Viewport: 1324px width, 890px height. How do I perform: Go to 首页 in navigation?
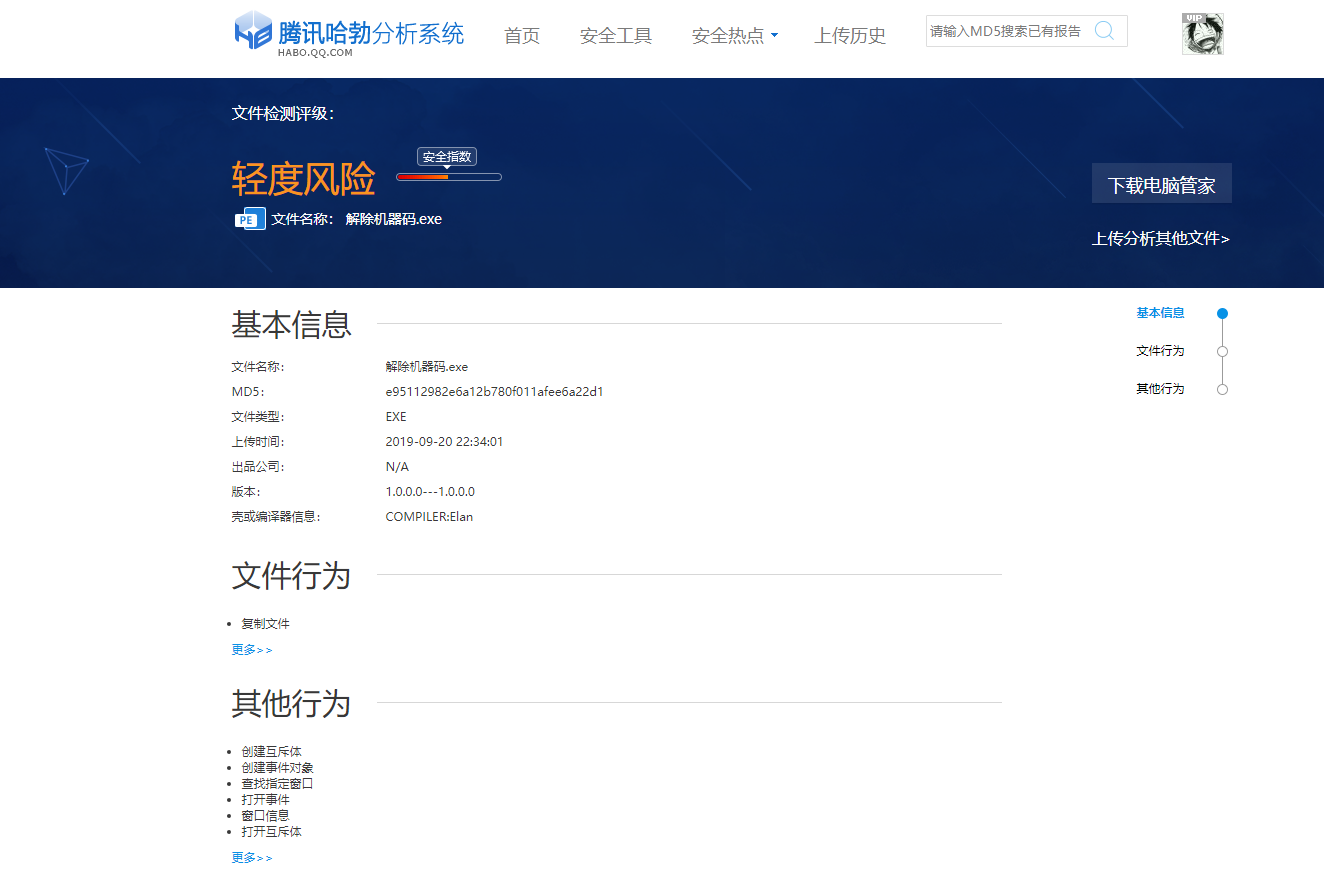[x=521, y=36]
